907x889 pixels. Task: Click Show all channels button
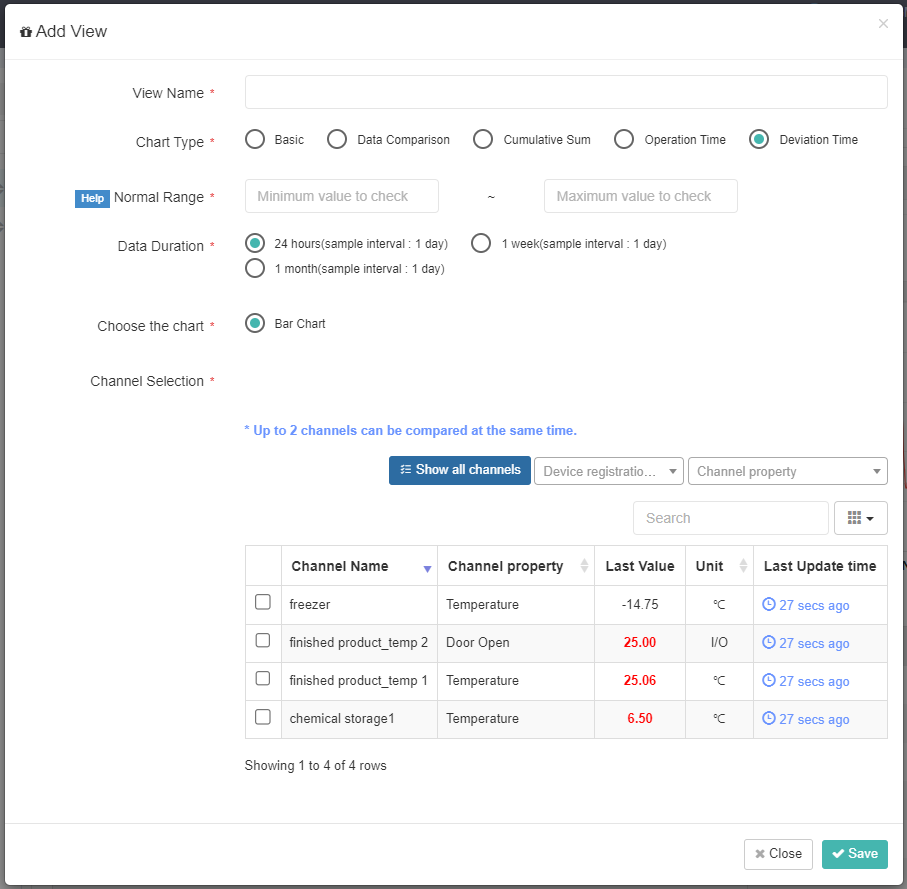click(460, 470)
